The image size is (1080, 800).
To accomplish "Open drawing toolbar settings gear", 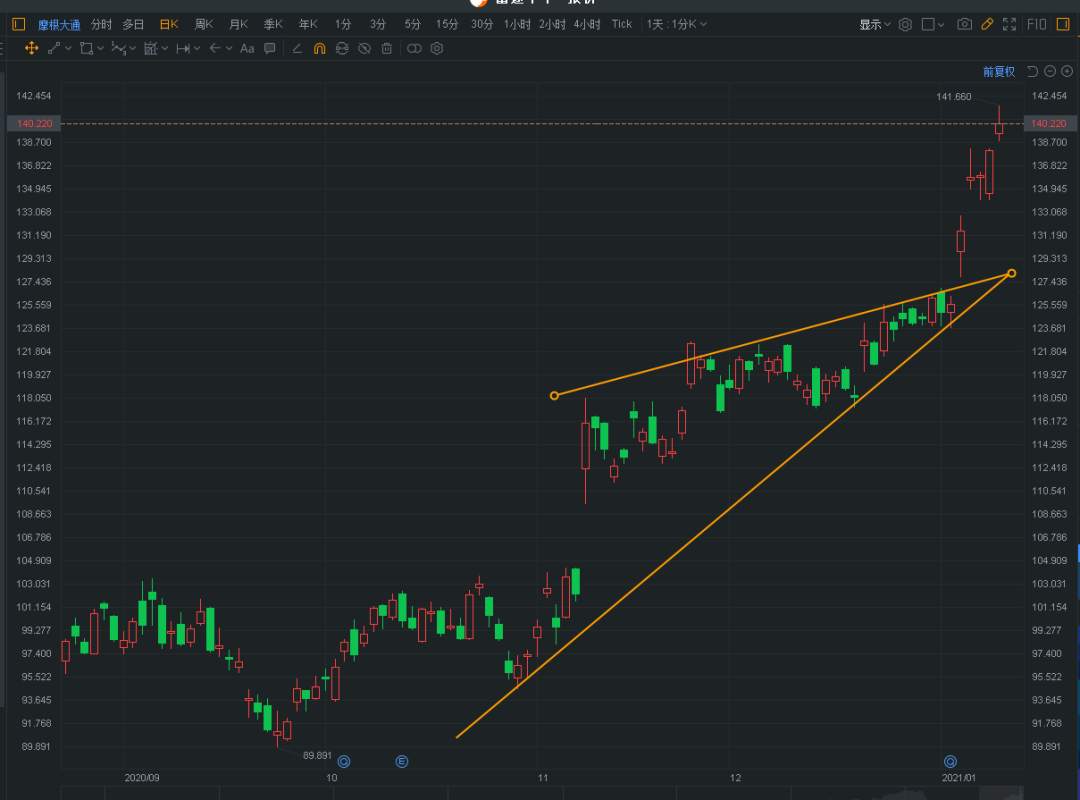I will (x=437, y=48).
